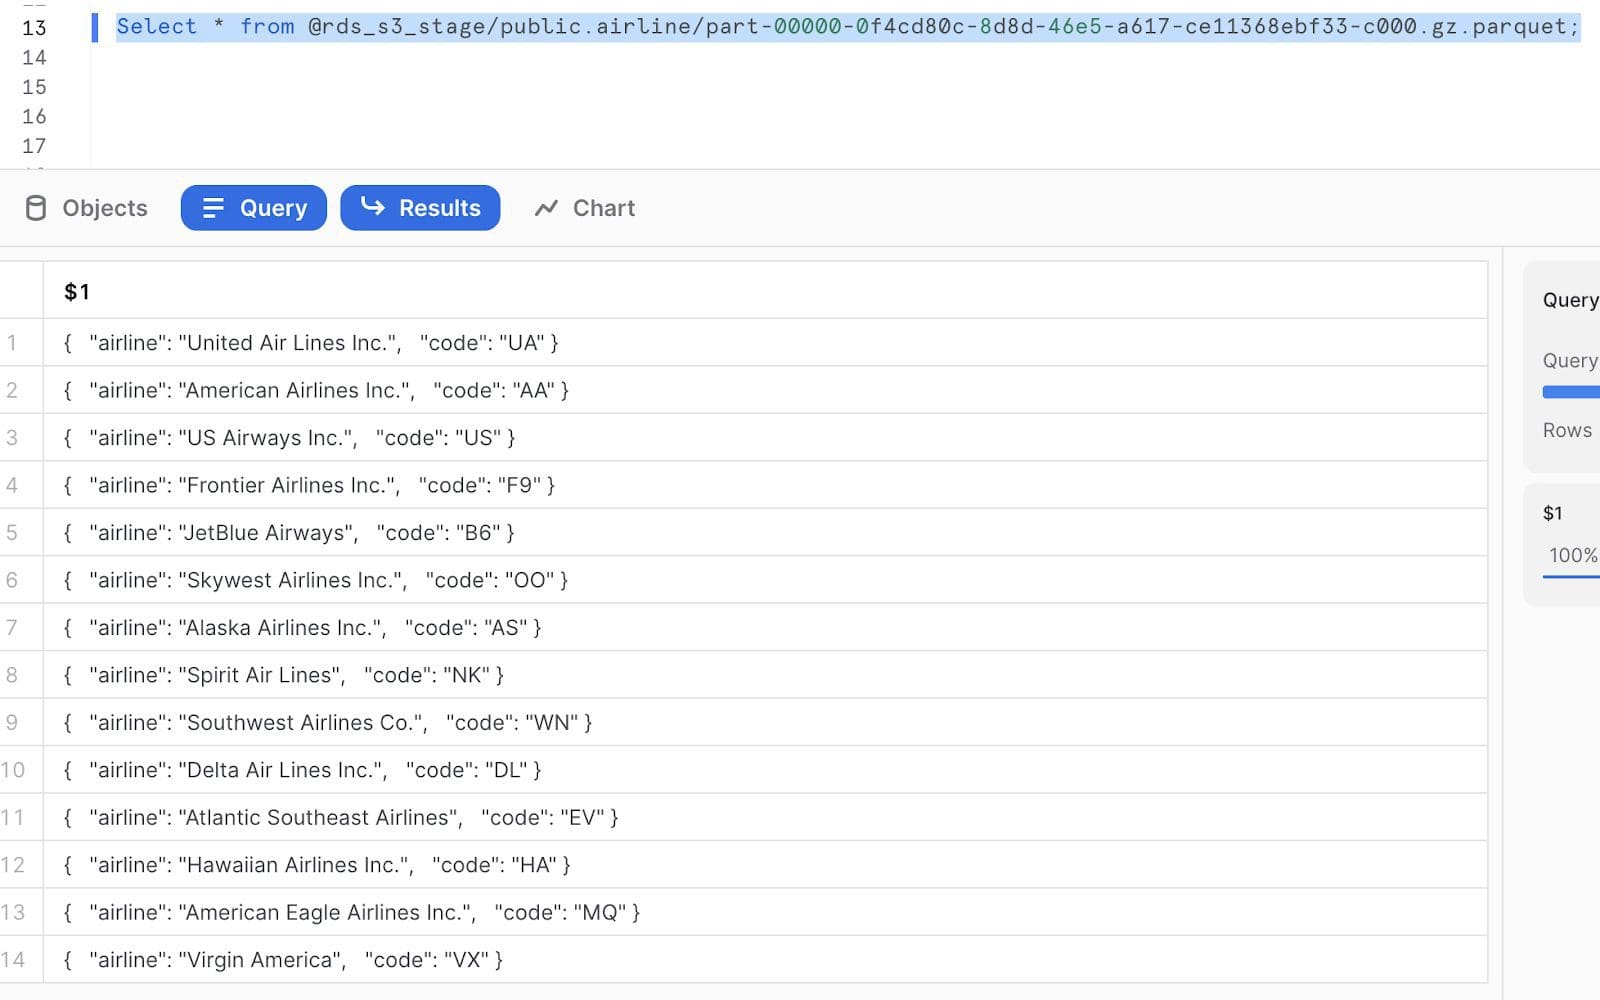Click the database icon next to Objects
The height and width of the screenshot is (1000, 1600).
(x=36, y=208)
